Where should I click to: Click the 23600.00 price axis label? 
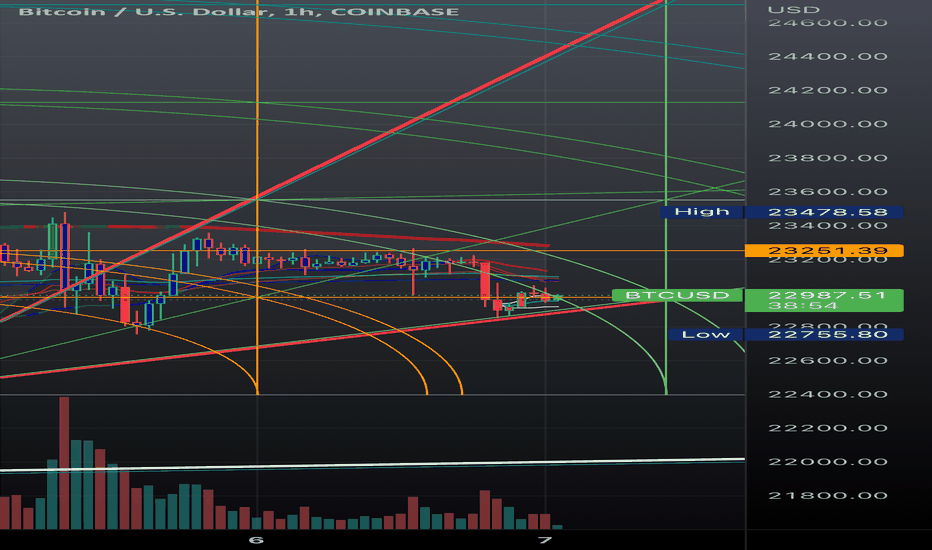coord(828,192)
